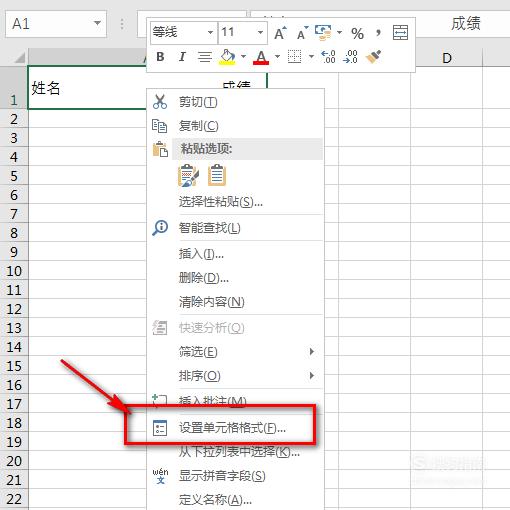Apply the red font color
The height and width of the screenshot is (510, 510).
[261, 57]
